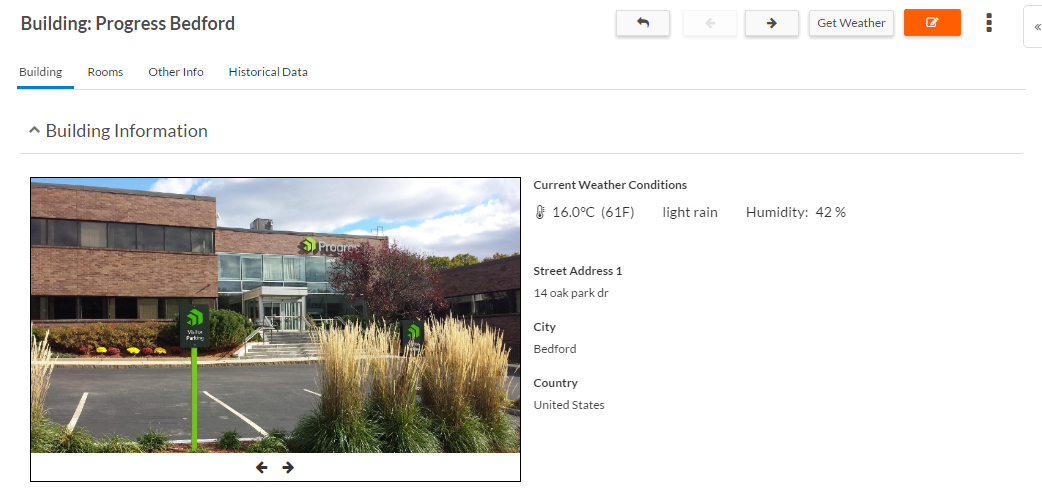Click the disabled previous record arrow
Viewport: 1042px width, 492px height.
coord(710,23)
